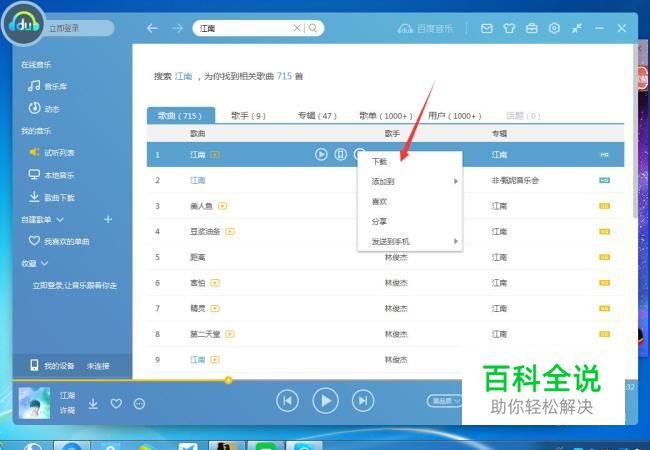Skip to next track
The image size is (650, 450).
363,401
